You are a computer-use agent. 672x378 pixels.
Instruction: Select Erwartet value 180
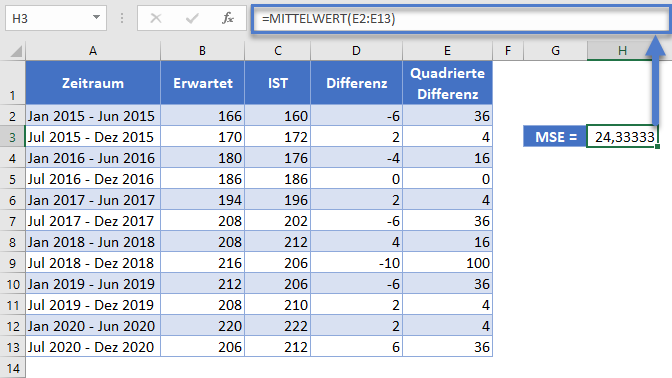pyautogui.click(x=202, y=158)
